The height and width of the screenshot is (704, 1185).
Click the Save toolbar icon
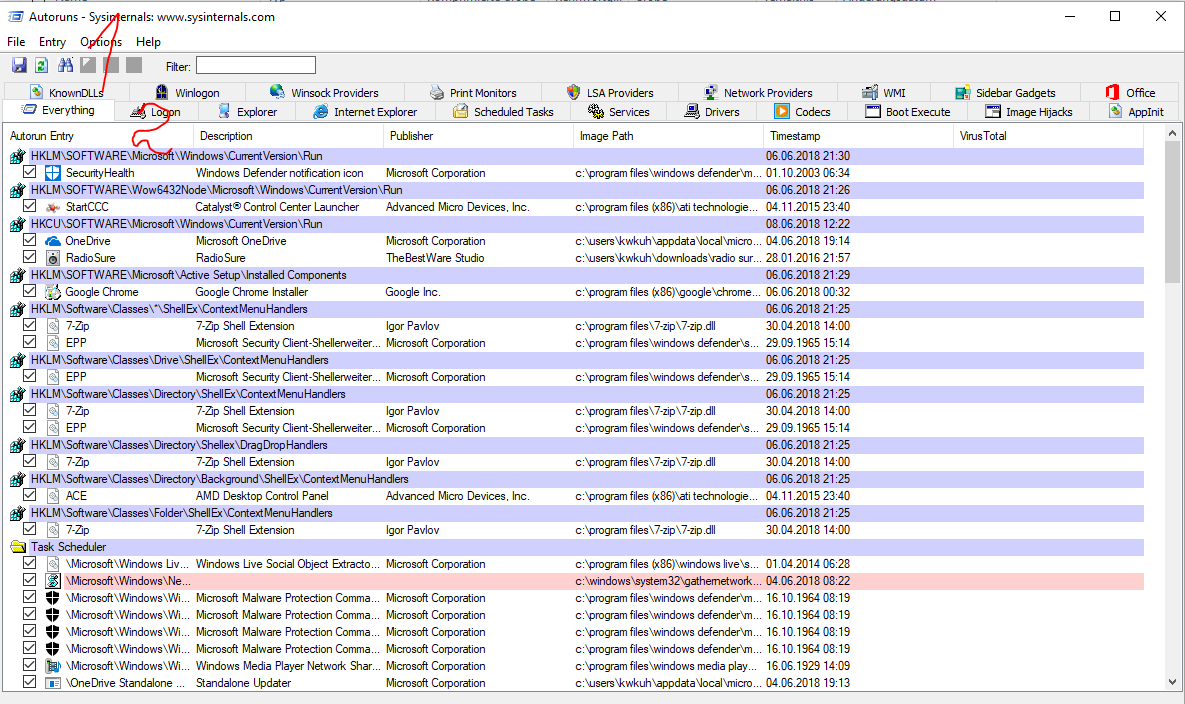pyautogui.click(x=19, y=66)
